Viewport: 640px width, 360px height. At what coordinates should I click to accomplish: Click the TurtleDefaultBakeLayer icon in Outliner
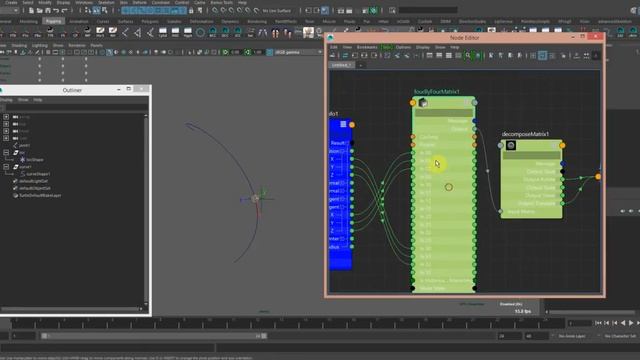click(x=16, y=196)
